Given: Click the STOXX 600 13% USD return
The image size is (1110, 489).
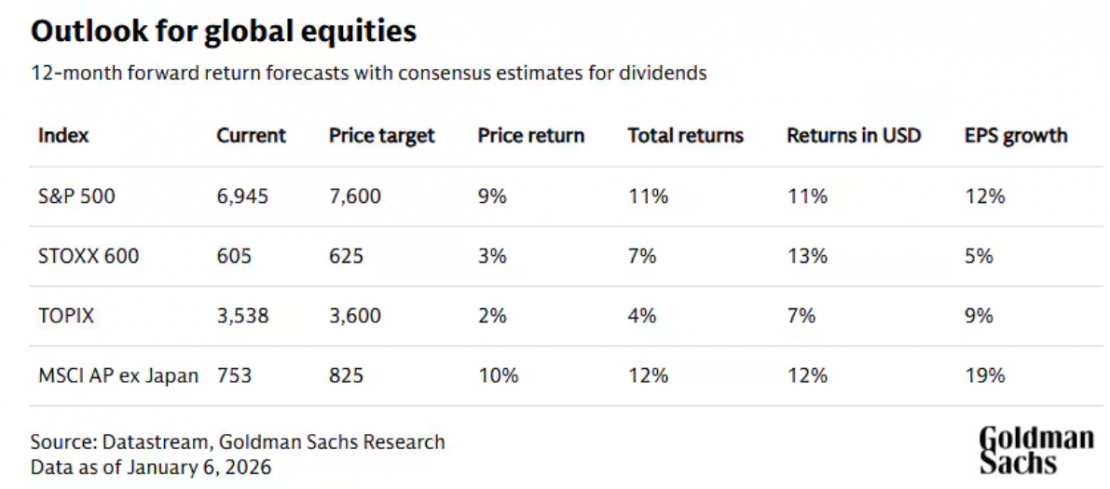Looking at the screenshot, I should pyautogui.click(x=807, y=256).
